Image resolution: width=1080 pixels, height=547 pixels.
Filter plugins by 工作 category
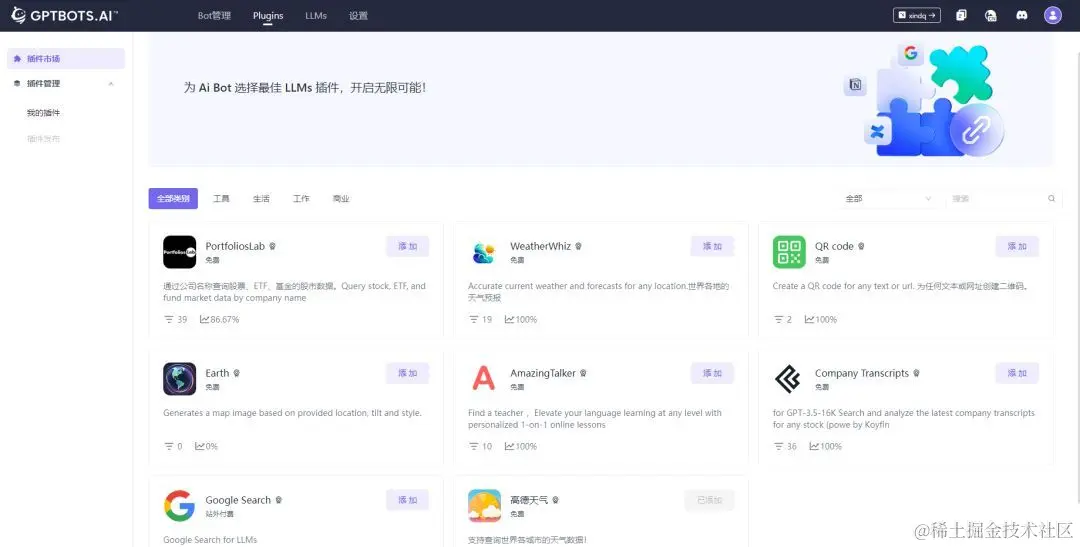click(301, 198)
